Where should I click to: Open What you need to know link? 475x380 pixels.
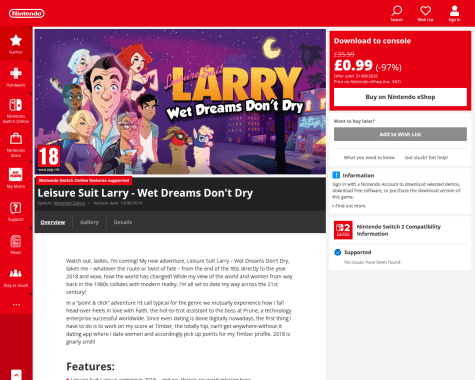(369, 157)
